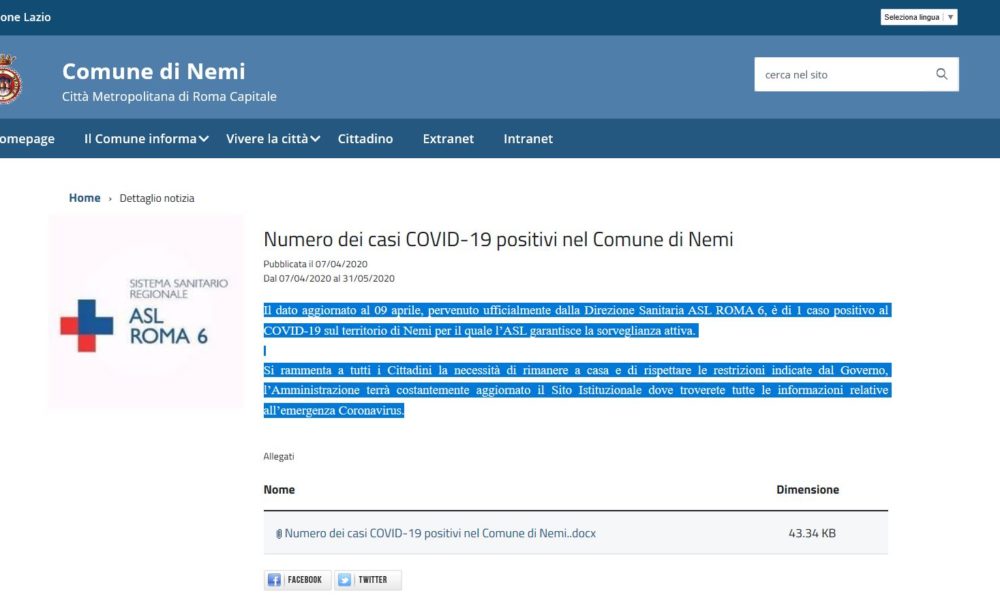Viewport: 1000px width, 600px height.
Task: Click the Comune di Nemi crest logo
Action: click(10, 79)
